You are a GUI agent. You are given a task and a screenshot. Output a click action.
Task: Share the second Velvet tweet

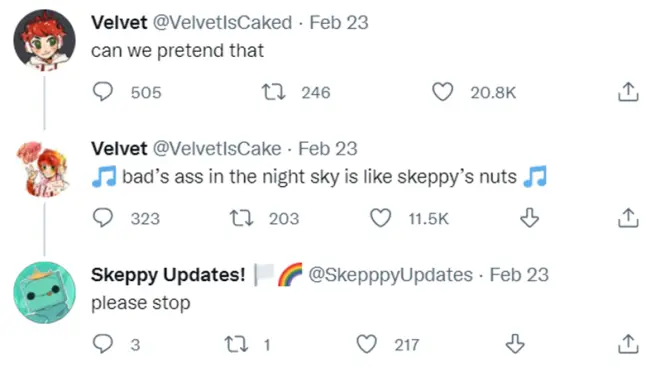pos(628,218)
